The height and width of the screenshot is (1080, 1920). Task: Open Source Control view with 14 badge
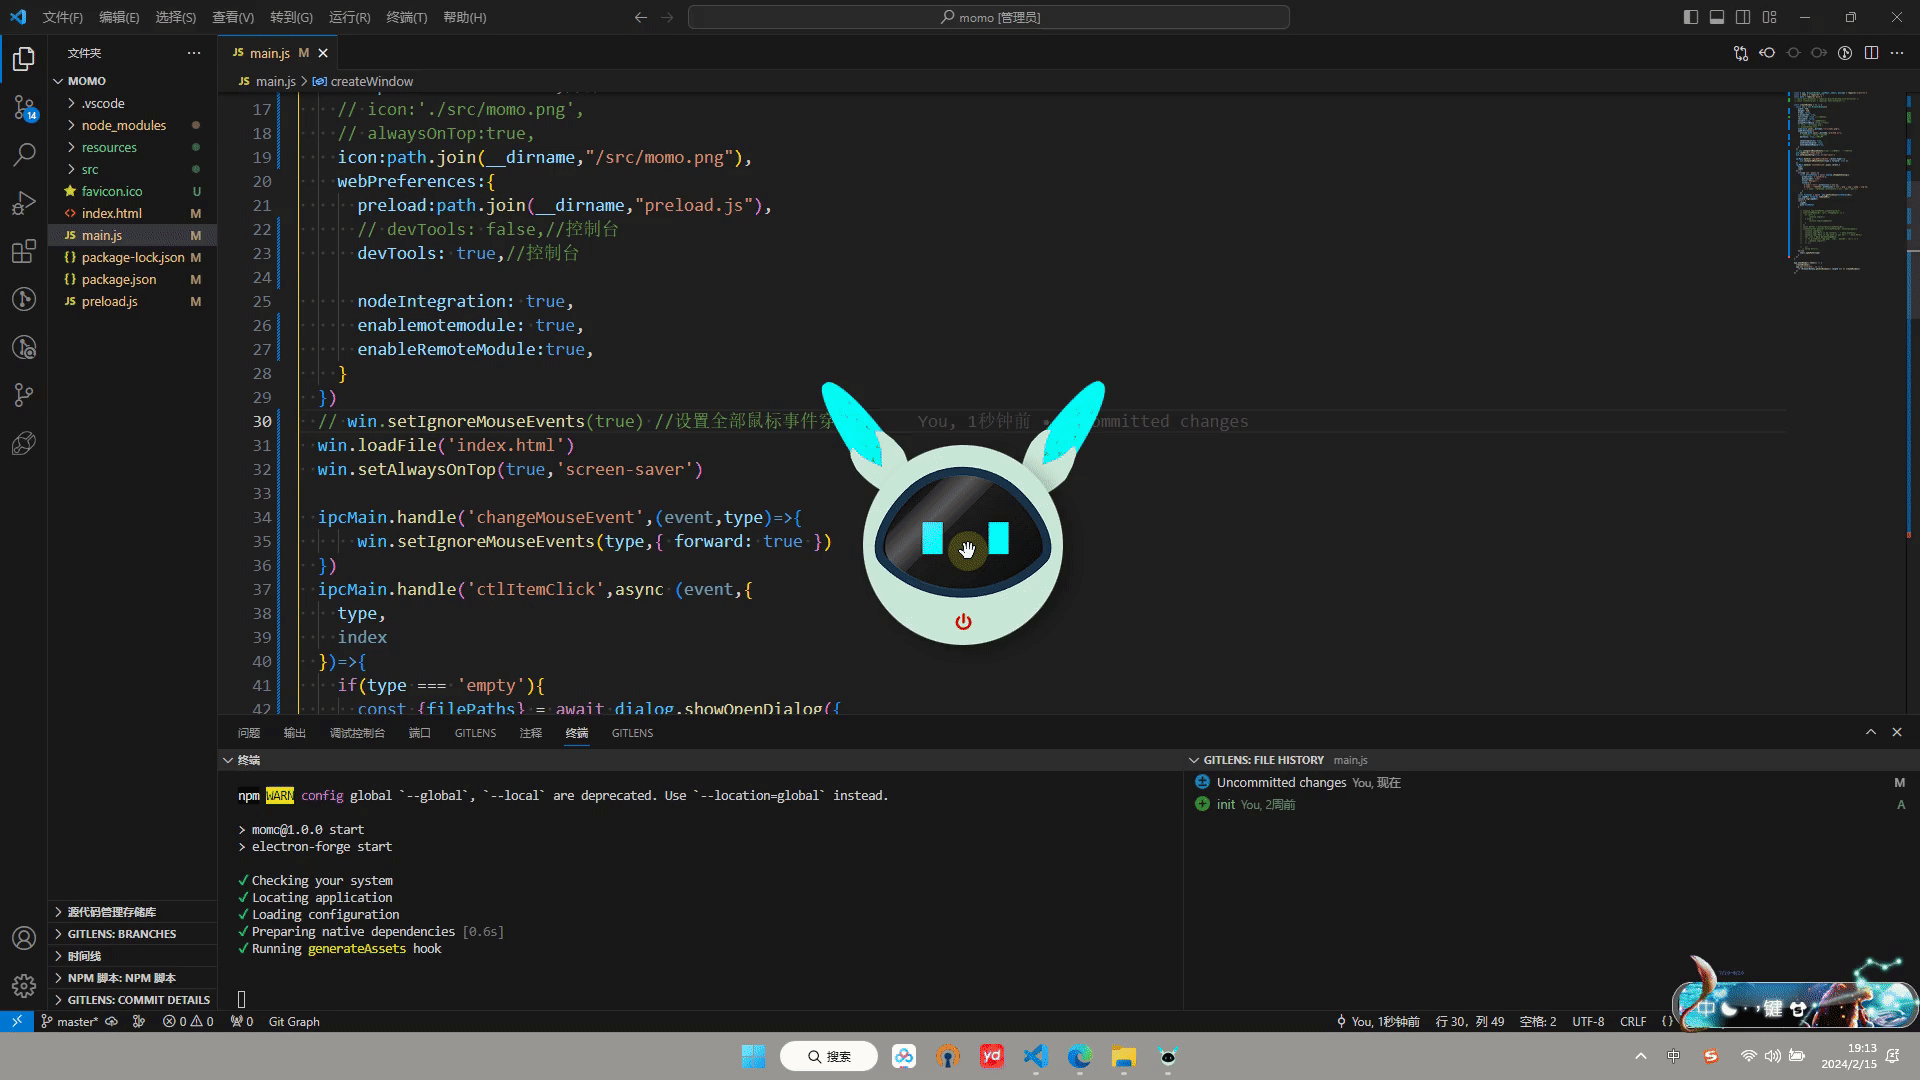24,107
